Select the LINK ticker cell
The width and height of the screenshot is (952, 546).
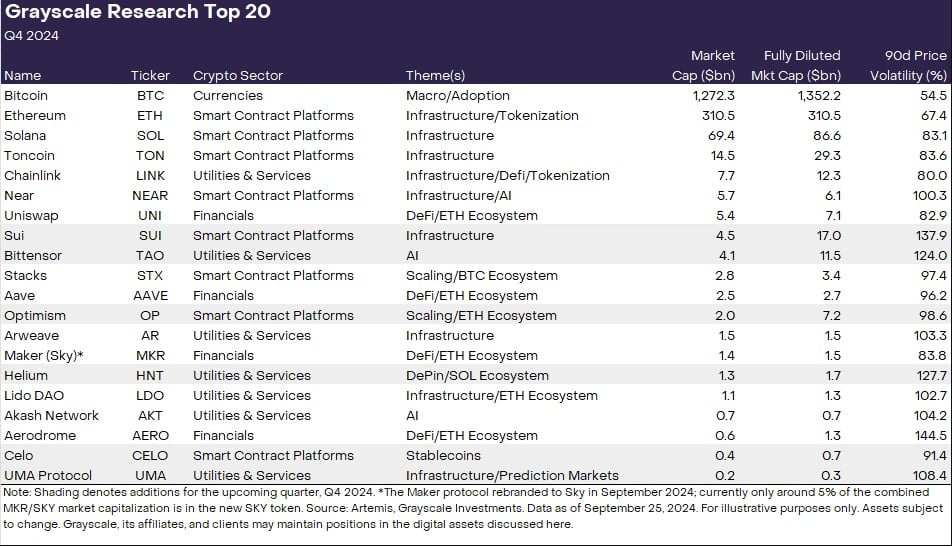pos(150,175)
